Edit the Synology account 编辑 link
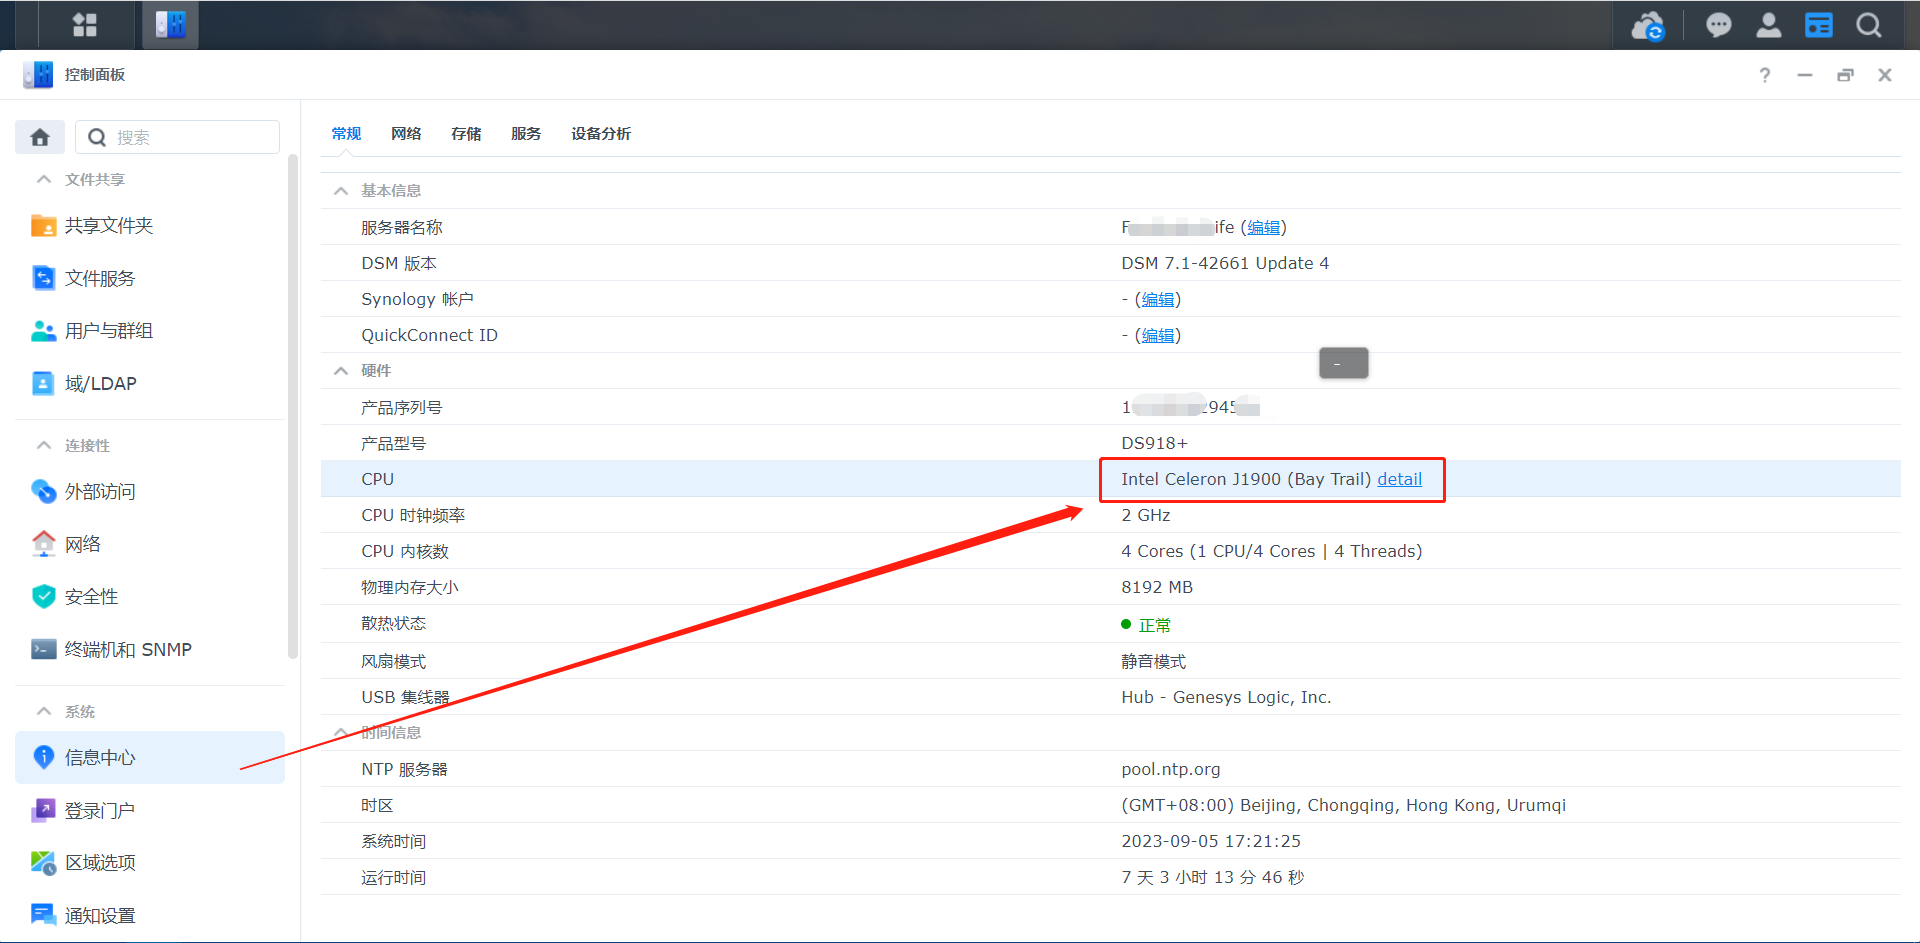 tap(1158, 299)
